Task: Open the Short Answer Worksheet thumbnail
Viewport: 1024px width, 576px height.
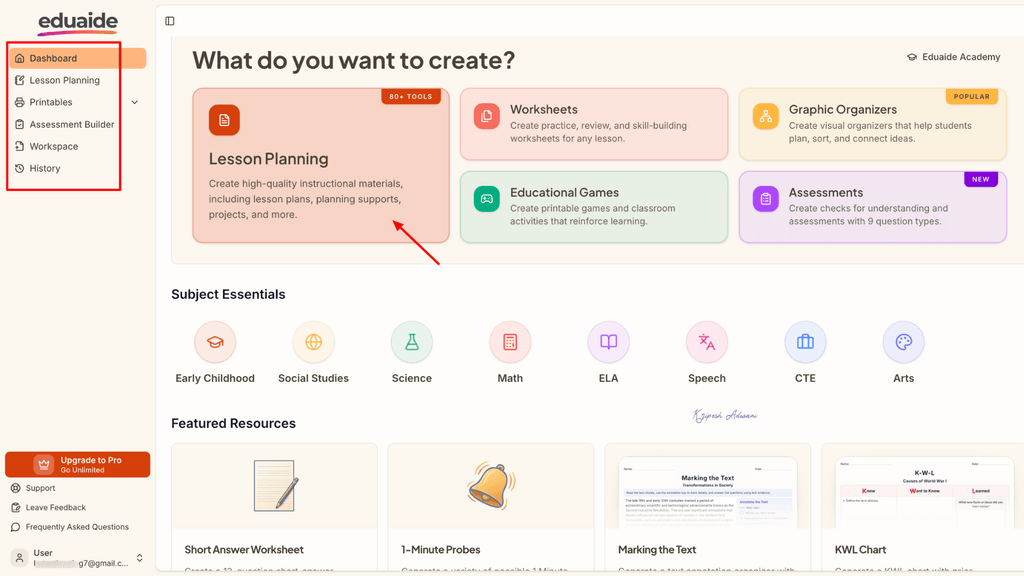Action: [274, 486]
